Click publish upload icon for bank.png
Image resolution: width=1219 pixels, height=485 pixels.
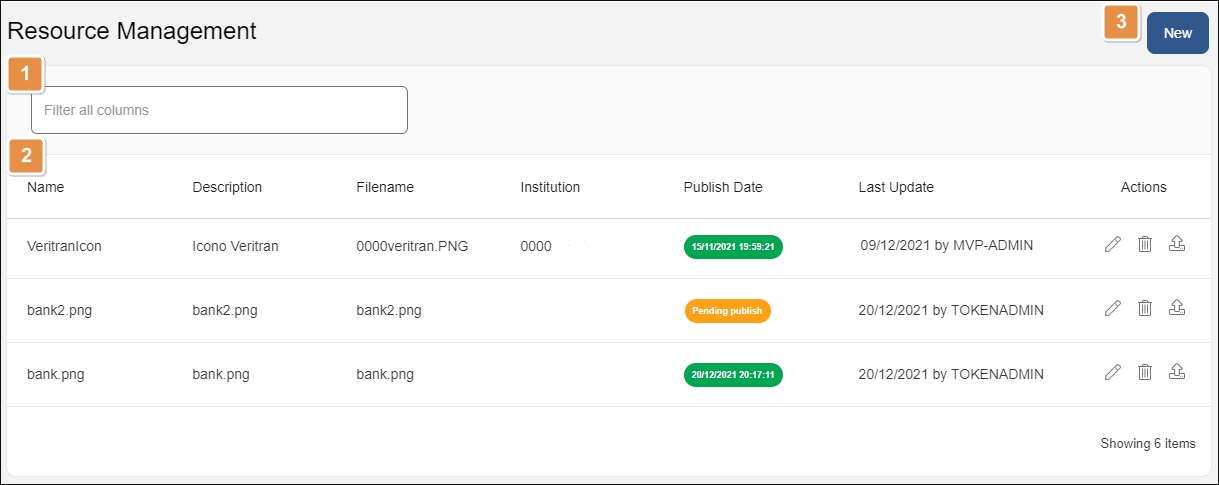pos(1177,373)
